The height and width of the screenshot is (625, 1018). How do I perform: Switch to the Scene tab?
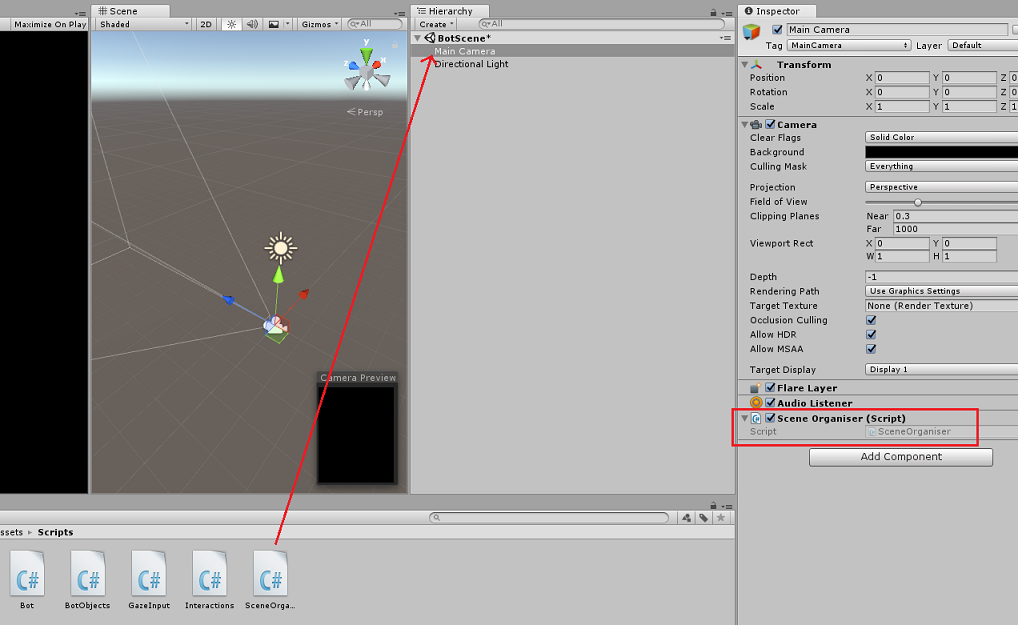121,10
